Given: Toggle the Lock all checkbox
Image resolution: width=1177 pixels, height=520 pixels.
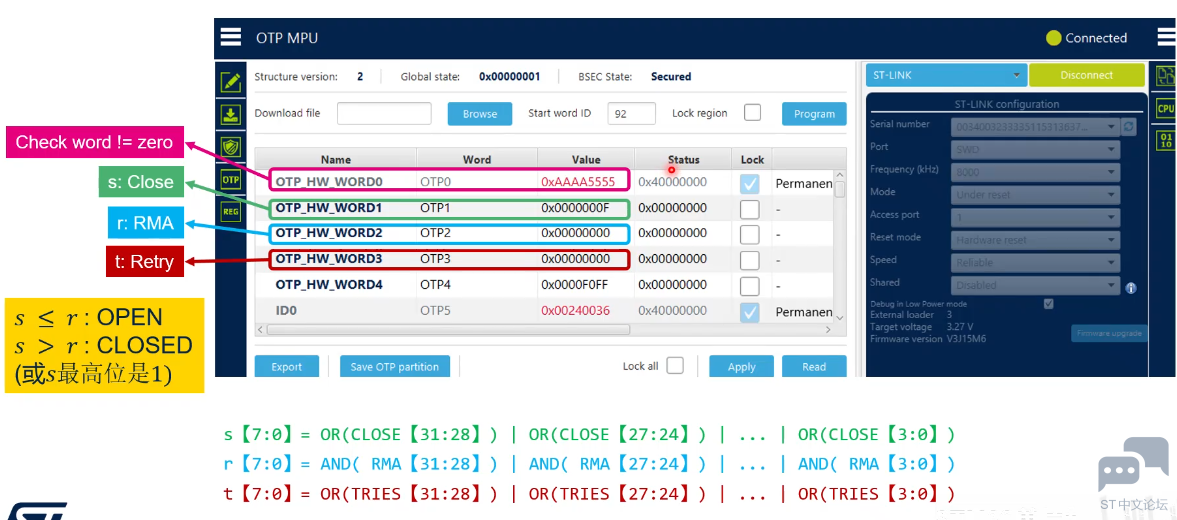Looking at the screenshot, I should [x=675, y=366].
